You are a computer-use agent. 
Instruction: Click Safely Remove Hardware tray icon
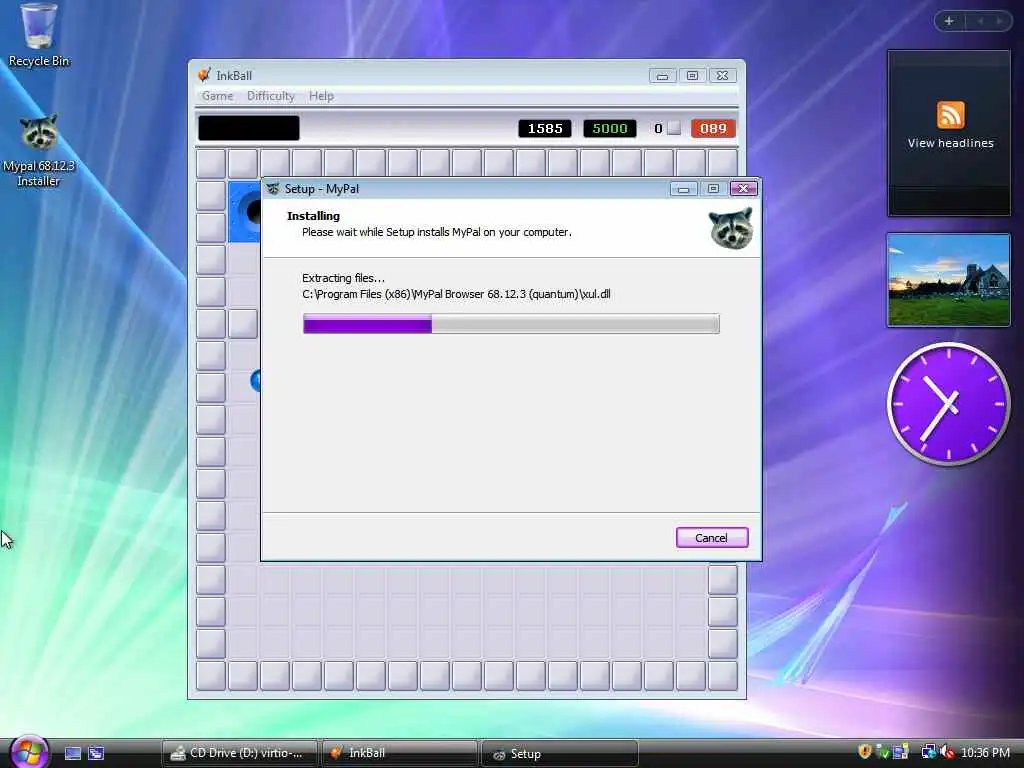(x=882, y=752)
